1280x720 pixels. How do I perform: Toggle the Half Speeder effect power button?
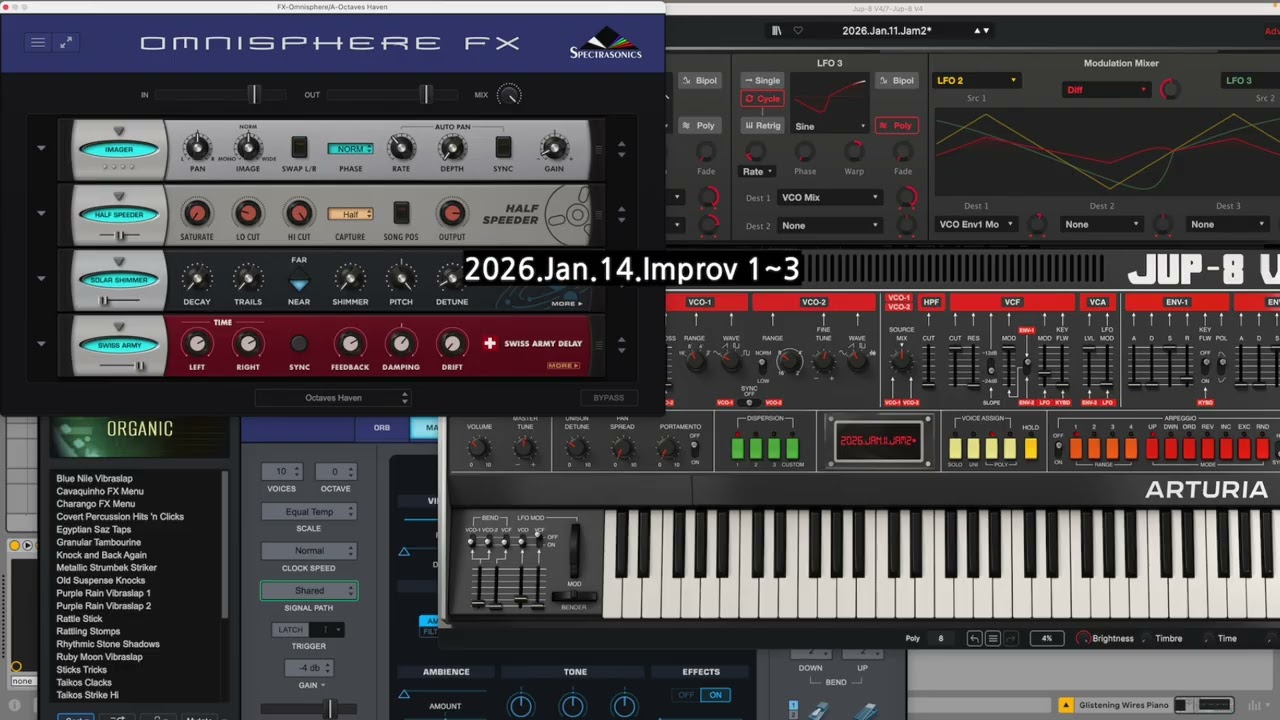[120, 215]
